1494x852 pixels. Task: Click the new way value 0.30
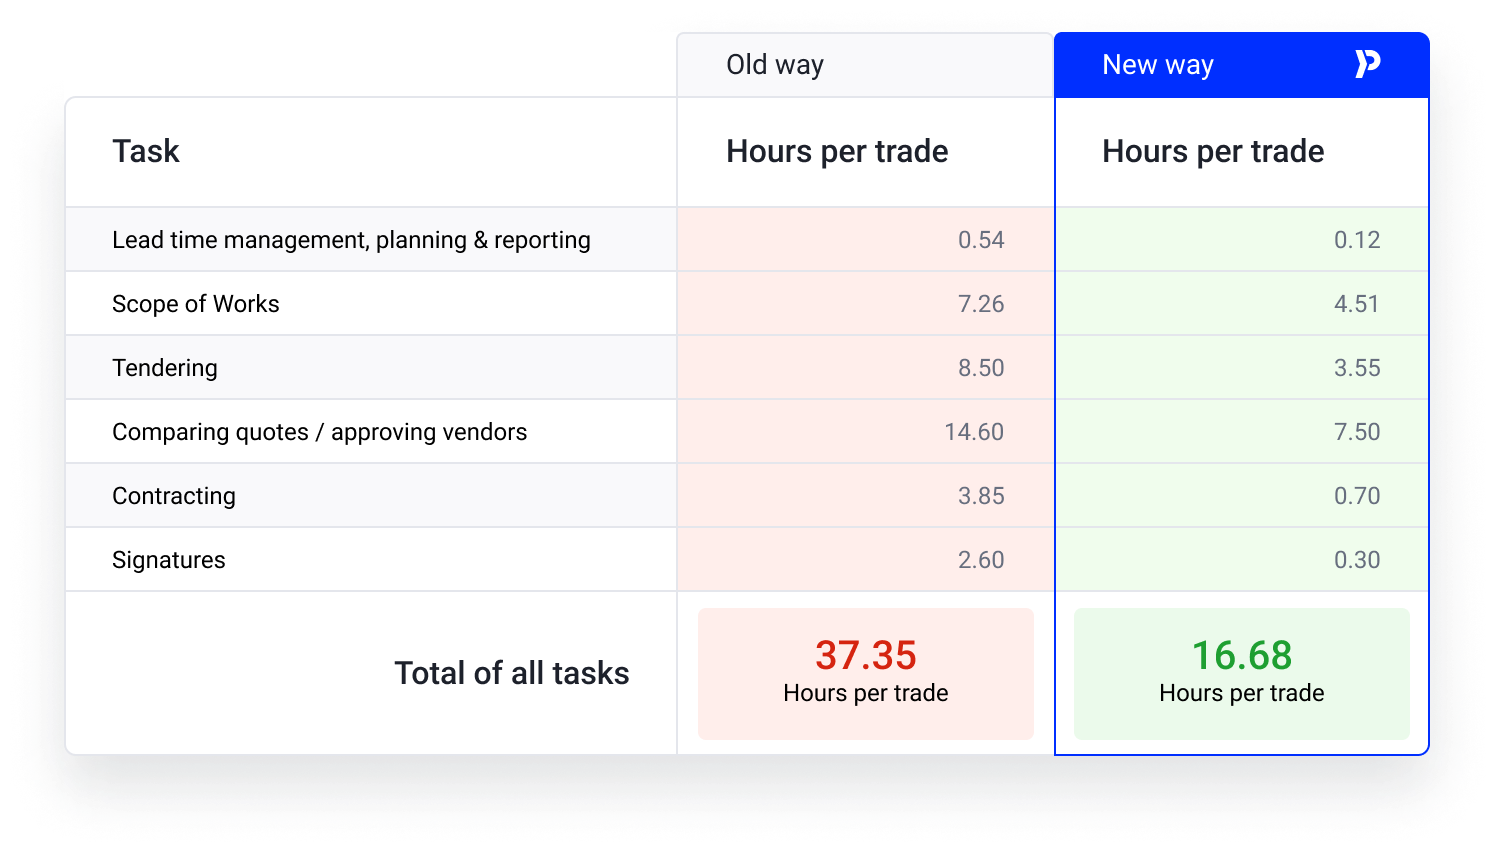(x=1357, y=560)
